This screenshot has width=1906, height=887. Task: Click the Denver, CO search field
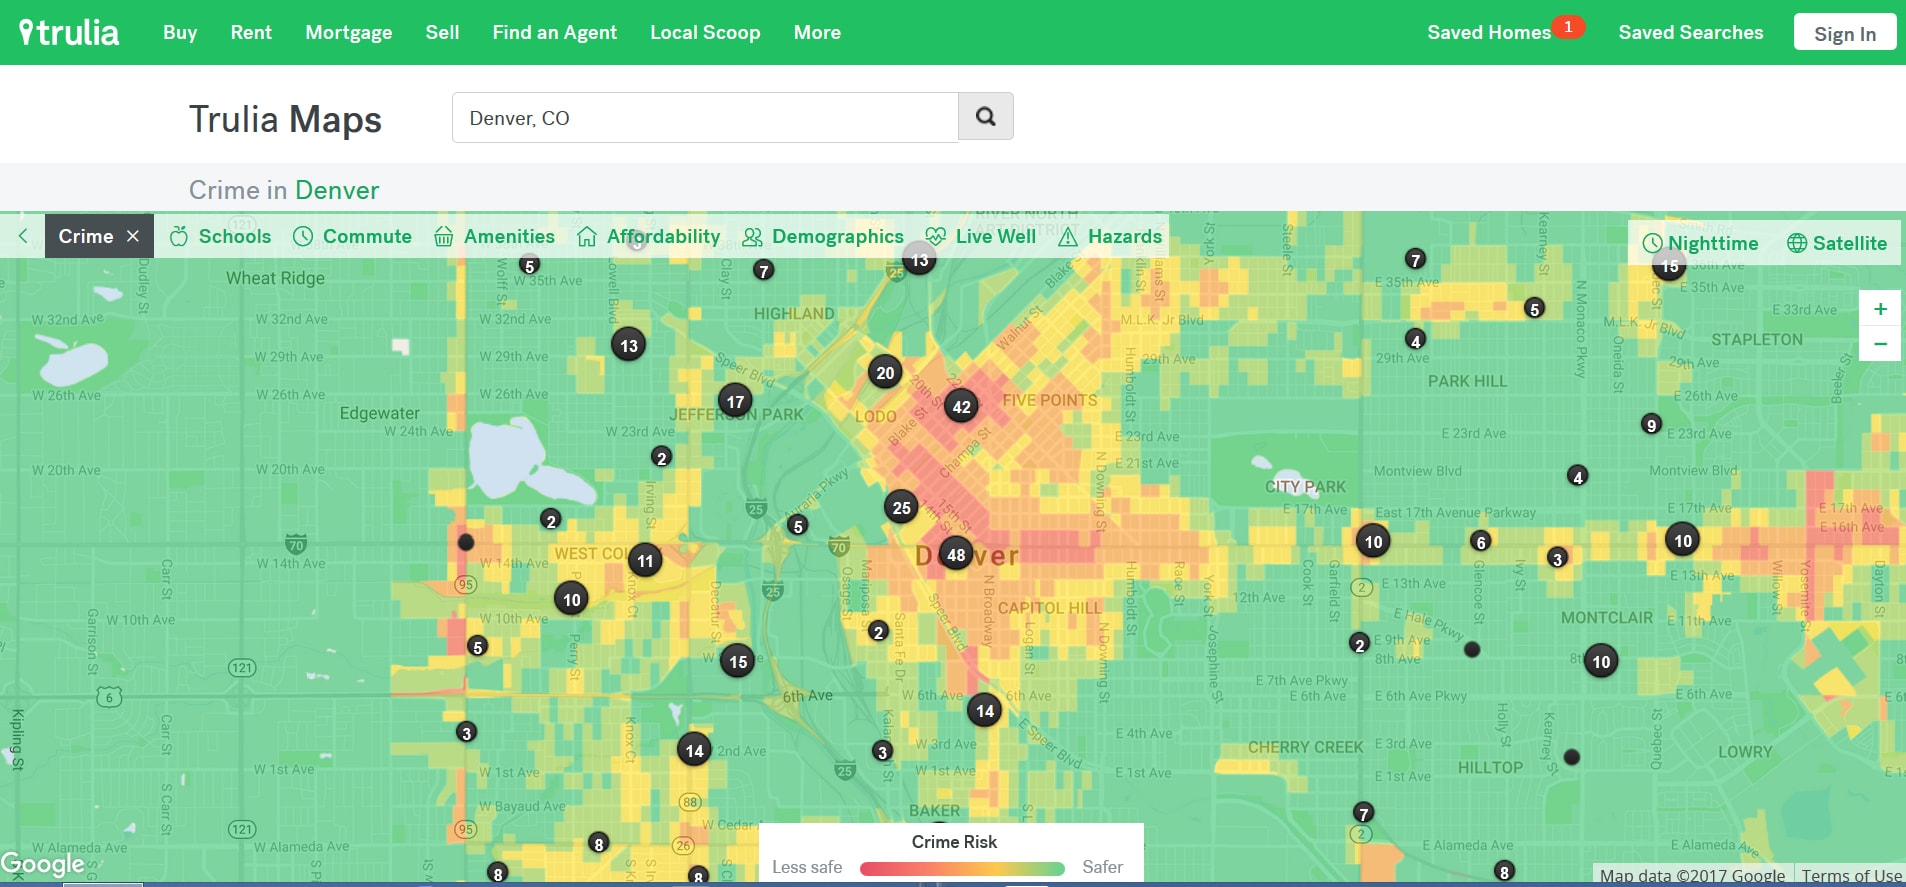click(705, 117)
